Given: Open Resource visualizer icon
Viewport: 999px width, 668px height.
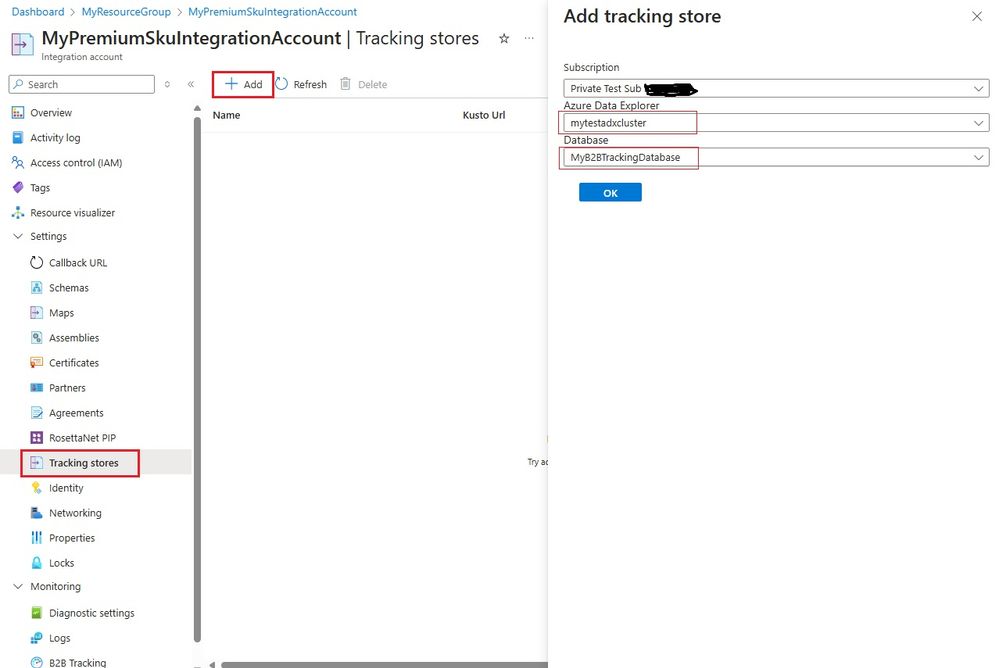Looking at the screenshot, I should (x=18, y=213).
